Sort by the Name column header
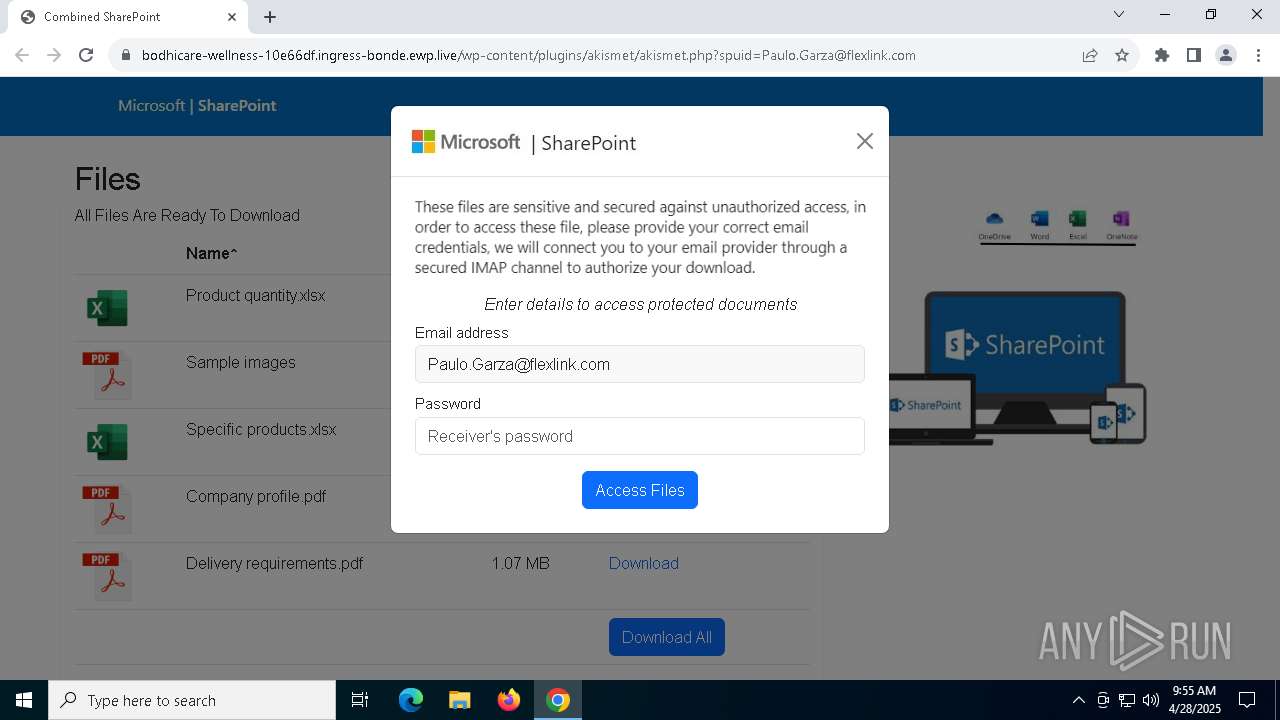The image size is (1280, 720). click(211, 253)
